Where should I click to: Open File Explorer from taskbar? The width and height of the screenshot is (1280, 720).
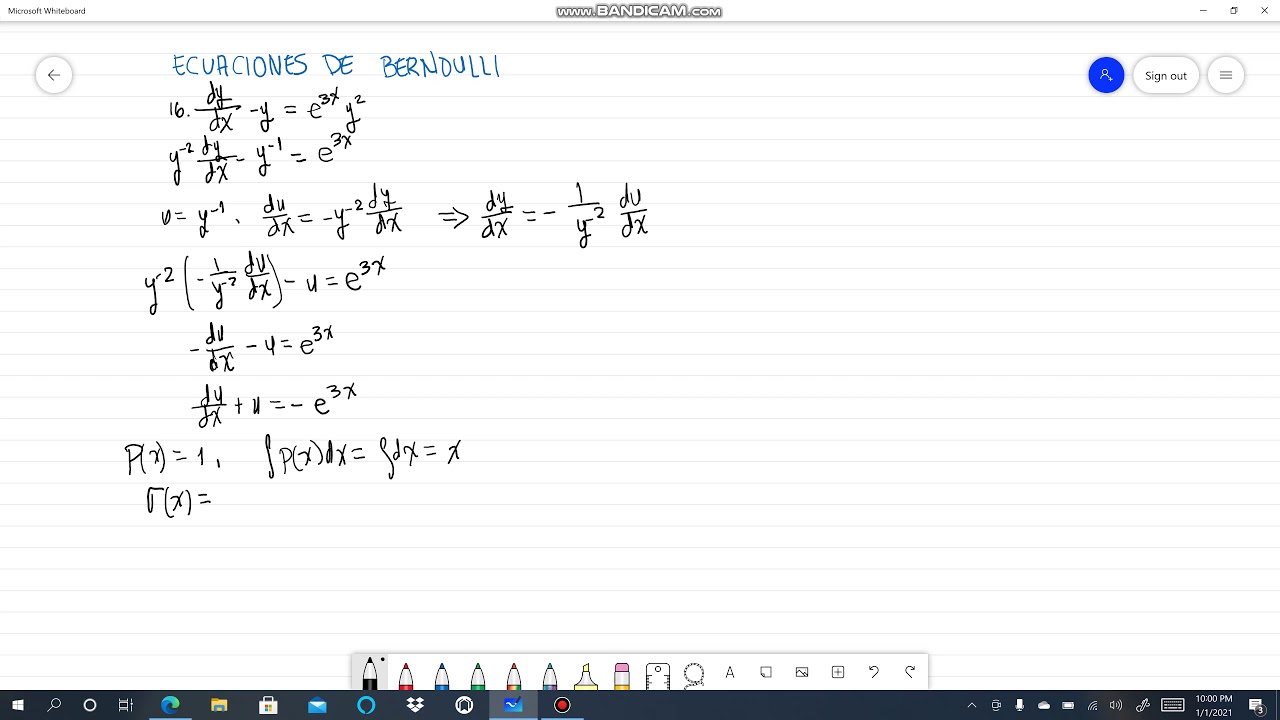click(x=219, y=705)
